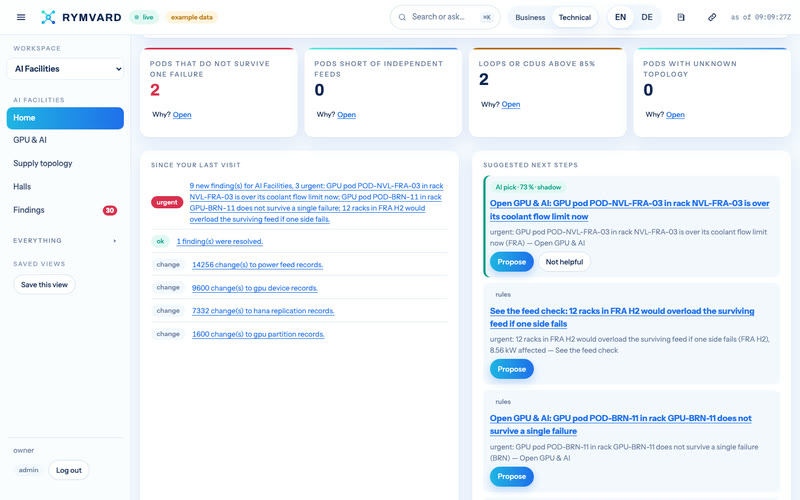Open the AI Facilities workspace dropdown
Image resolution: width=800 pixels, height=500 pixels.
point(65,69)
